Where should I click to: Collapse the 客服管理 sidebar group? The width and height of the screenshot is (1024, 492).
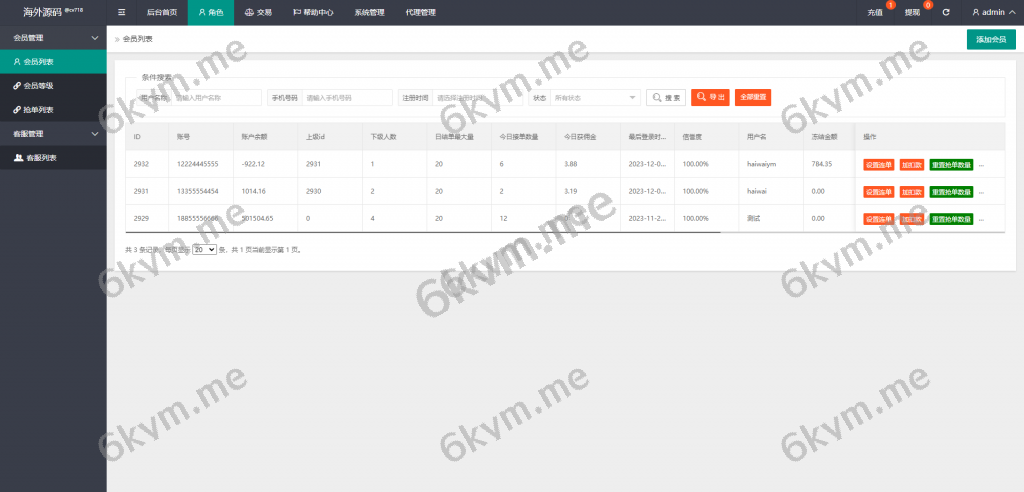point(53,134)
